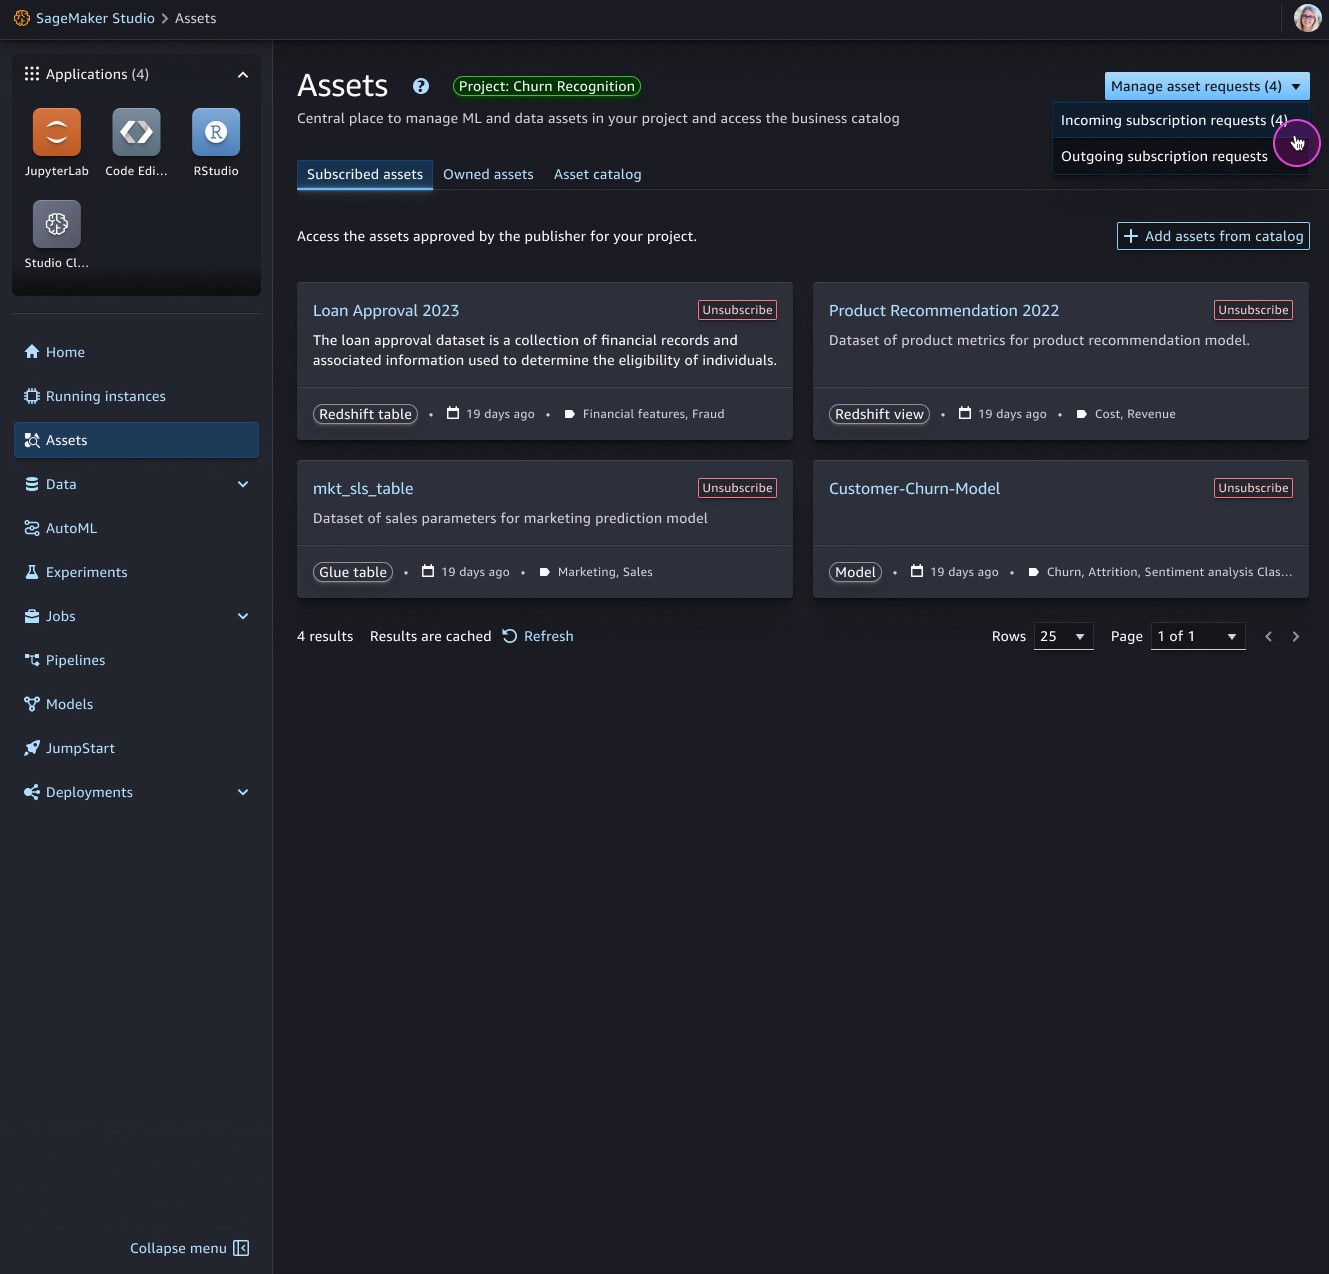Open AutoML from the sidebar
This screenshot has height=1274, width=1329.
[136, 528]
